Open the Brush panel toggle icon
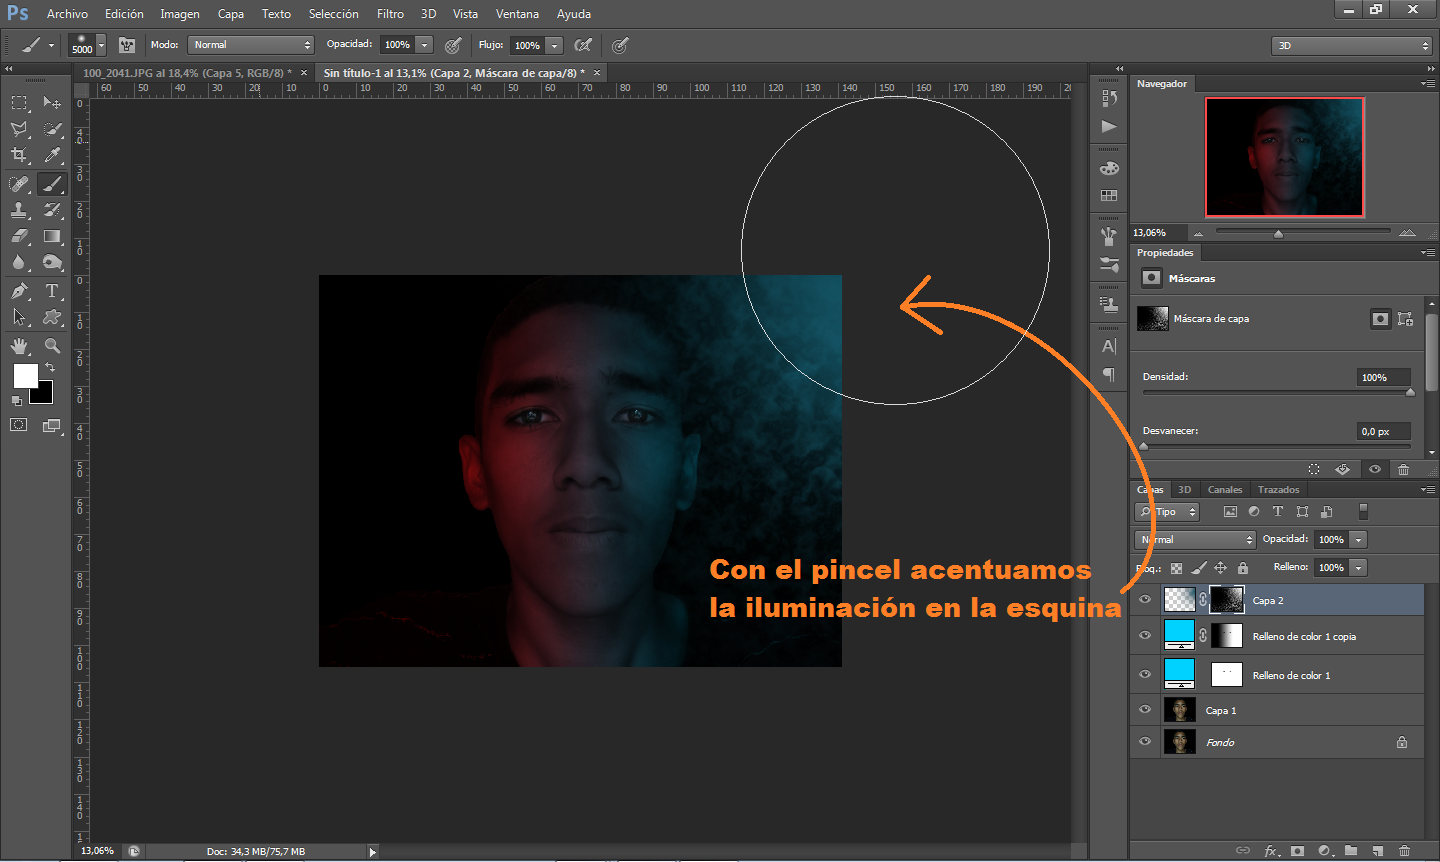 pyautogui.click(x=126, y=45)
